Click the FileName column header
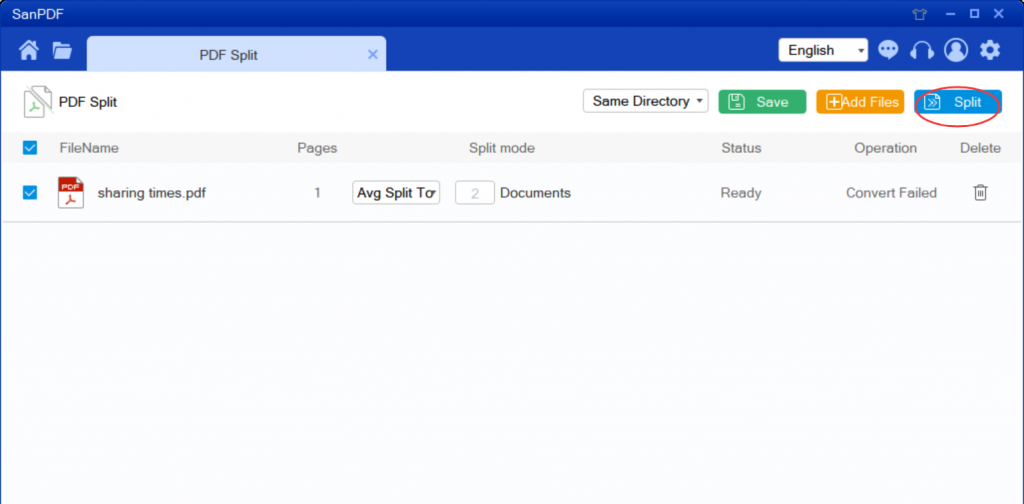1024x504 pixels. click(89, 148)
